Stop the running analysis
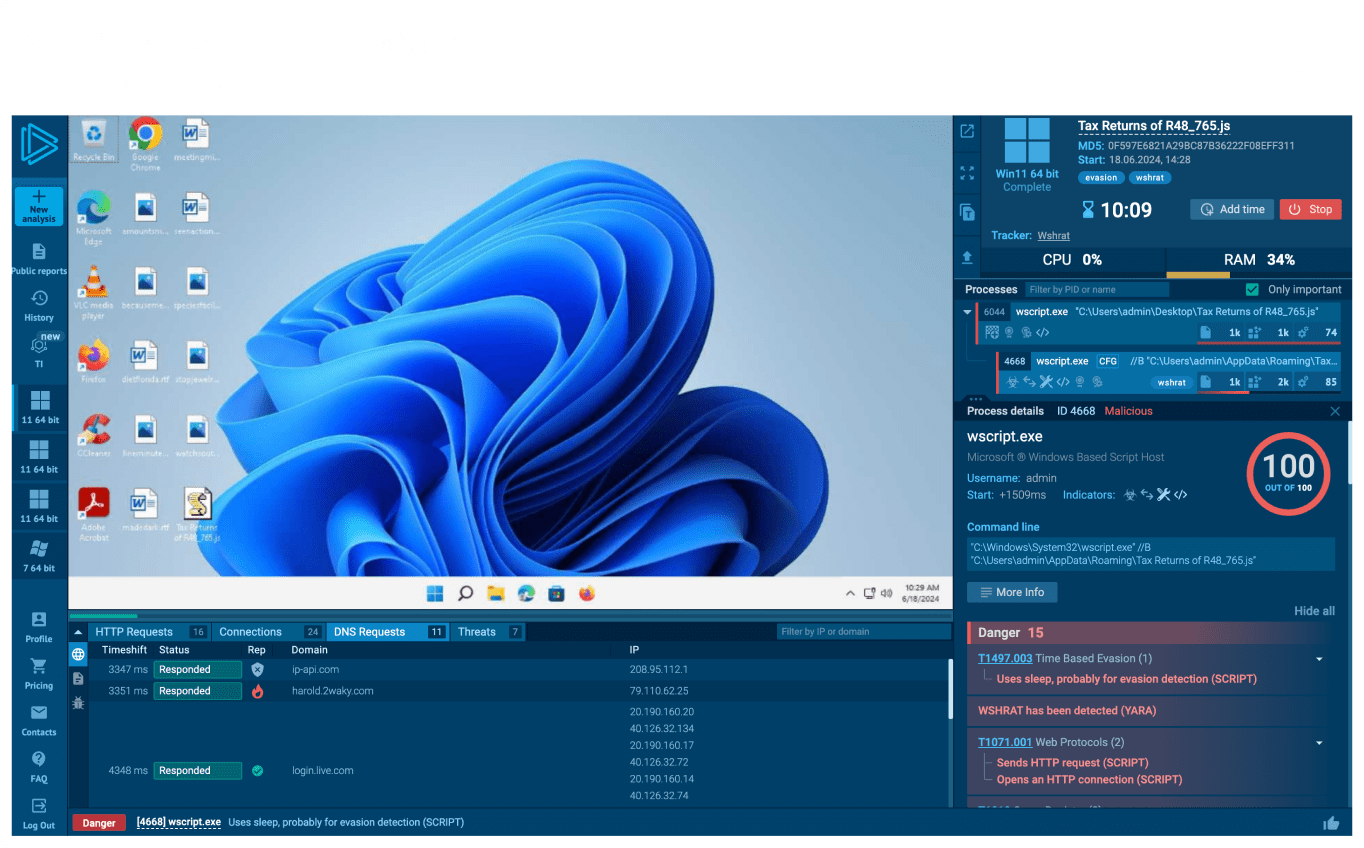The image size is (1364, 848). point(1310,209)
